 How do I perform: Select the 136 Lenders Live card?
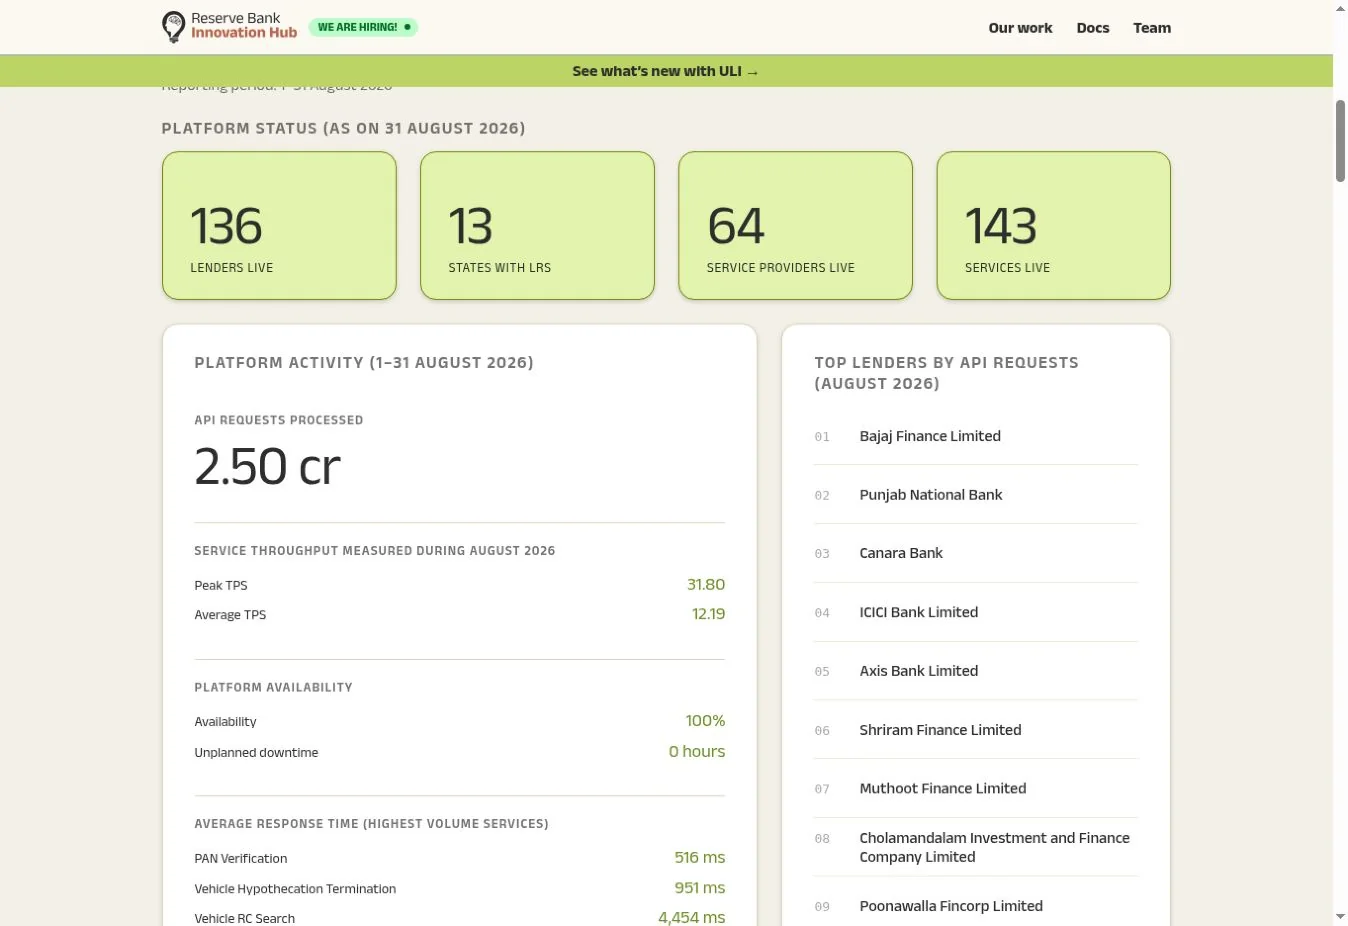[x=279, y=225]
